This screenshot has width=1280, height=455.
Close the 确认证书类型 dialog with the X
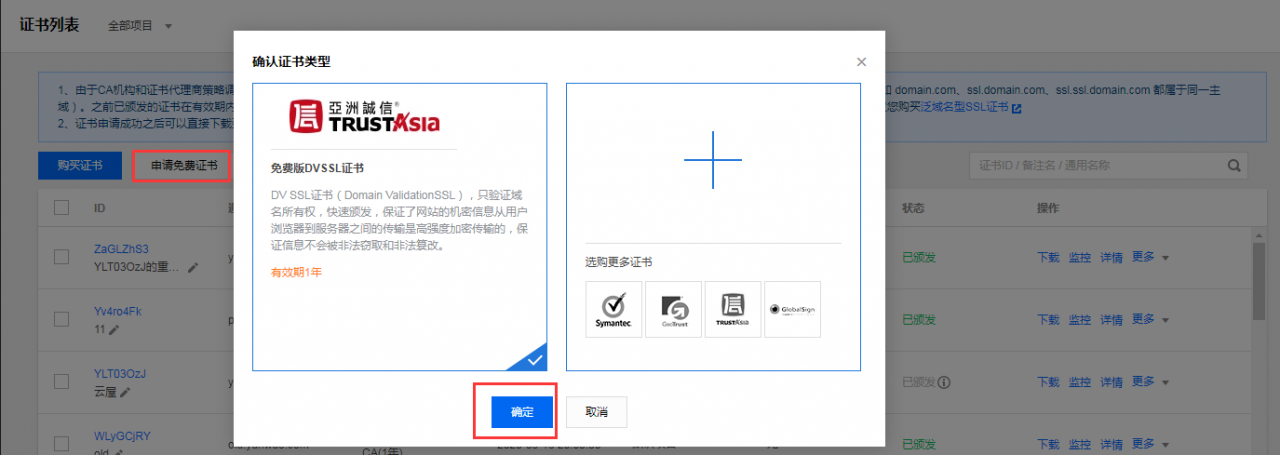862,62
